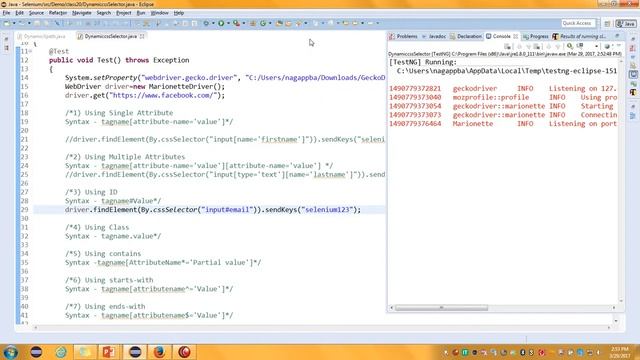Click the console horizontal scrollbar thumb
The width and height of the screenshot is (640, 360).
pyautogui.click(x=441, y=308)
